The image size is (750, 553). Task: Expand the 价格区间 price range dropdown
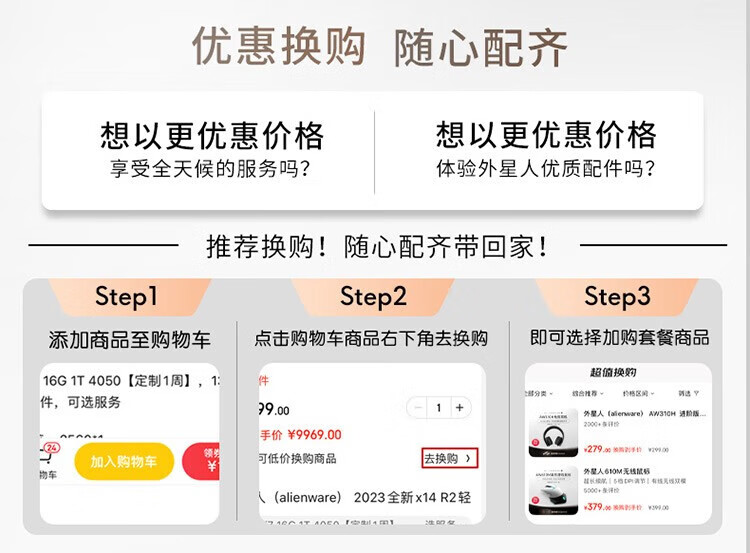(x=638, y=394)
